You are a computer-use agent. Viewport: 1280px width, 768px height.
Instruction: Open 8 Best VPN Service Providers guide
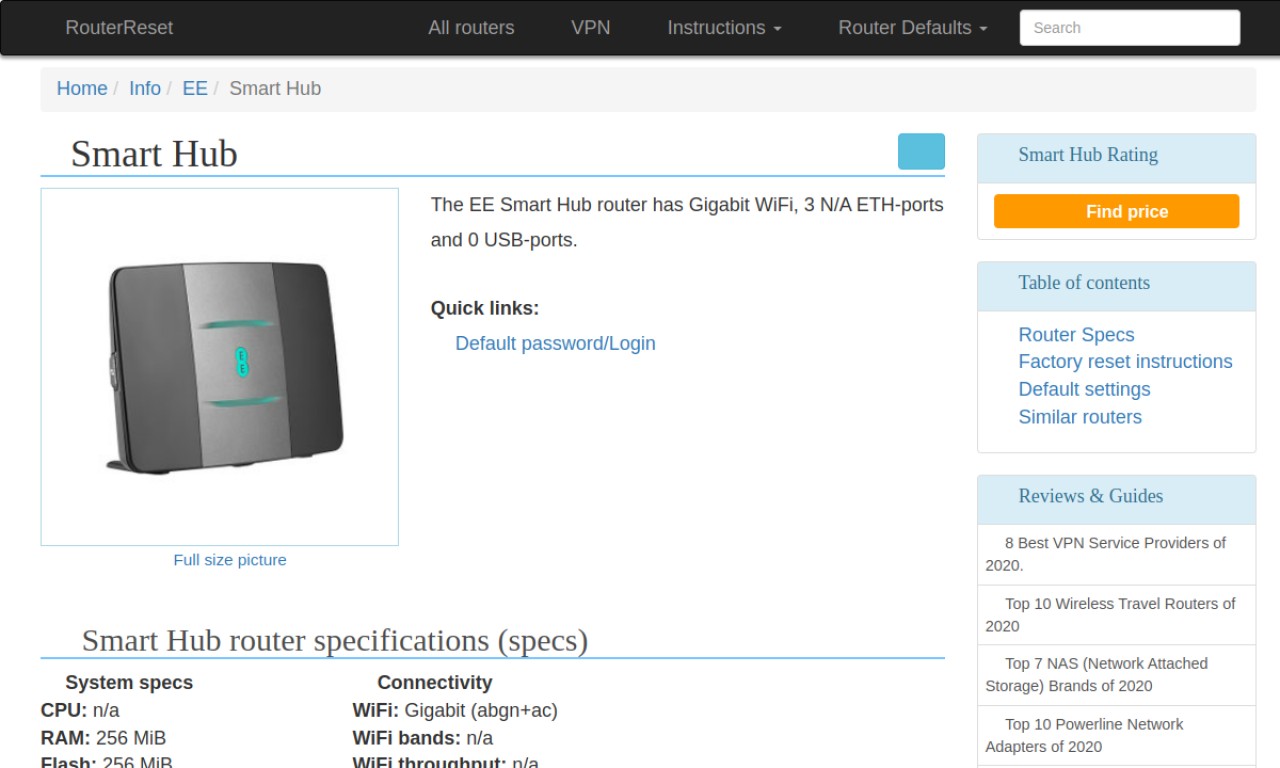1116,554
